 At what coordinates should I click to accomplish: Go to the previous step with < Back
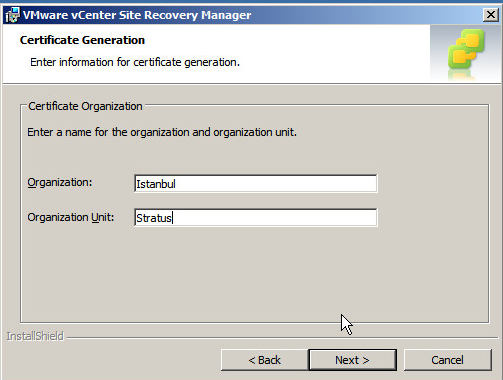(x=265, y=360)
